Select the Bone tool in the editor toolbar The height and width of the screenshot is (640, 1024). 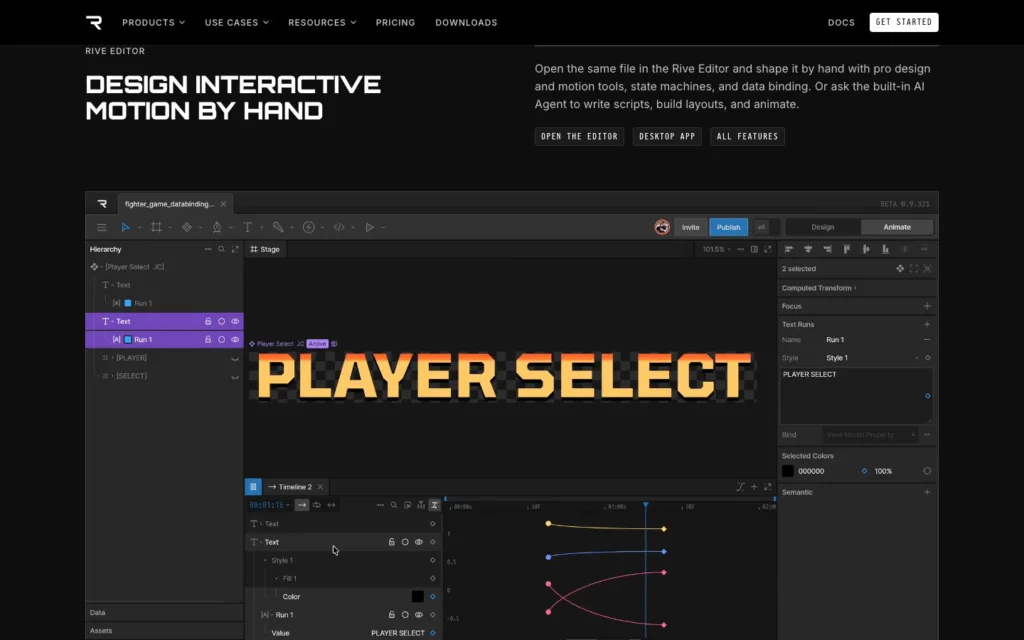tap(278, 227)
